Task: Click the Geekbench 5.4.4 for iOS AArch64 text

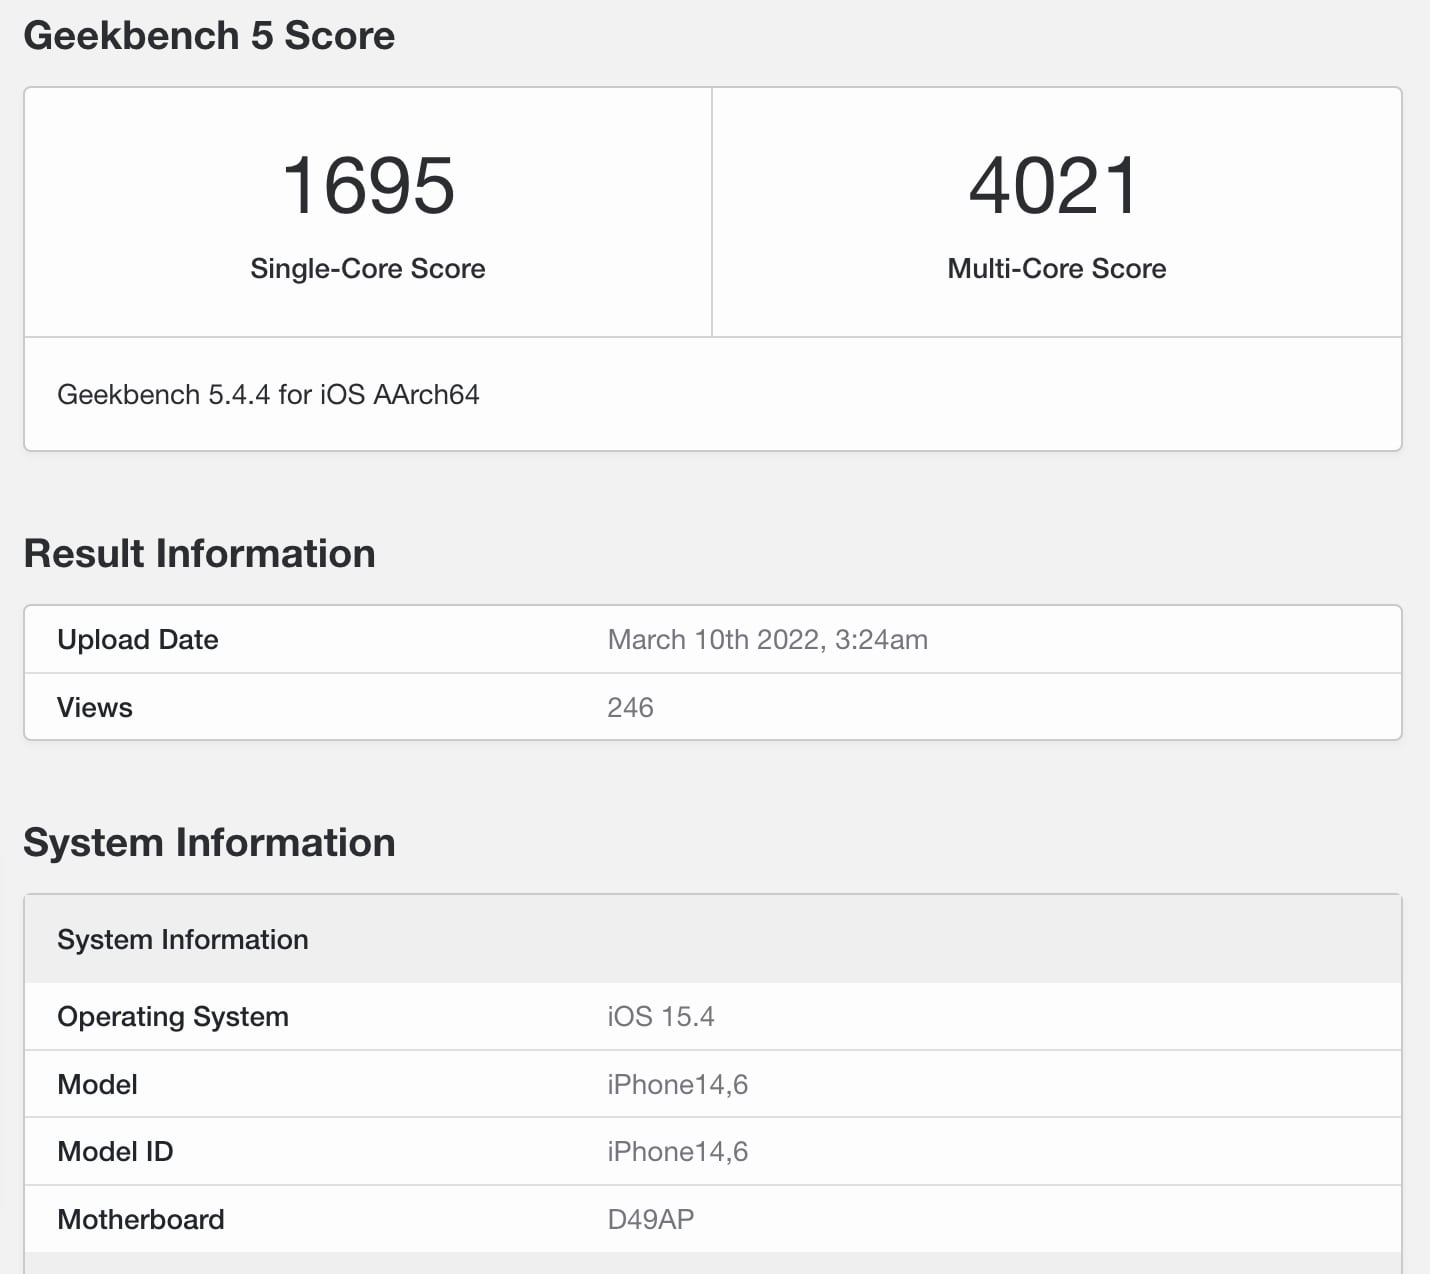Action: click(268, 394)
